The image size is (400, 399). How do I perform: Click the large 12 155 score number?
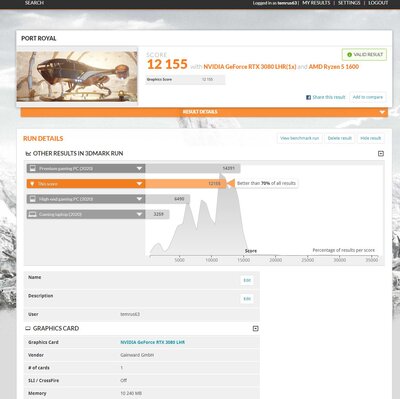[x=167, y=64]
